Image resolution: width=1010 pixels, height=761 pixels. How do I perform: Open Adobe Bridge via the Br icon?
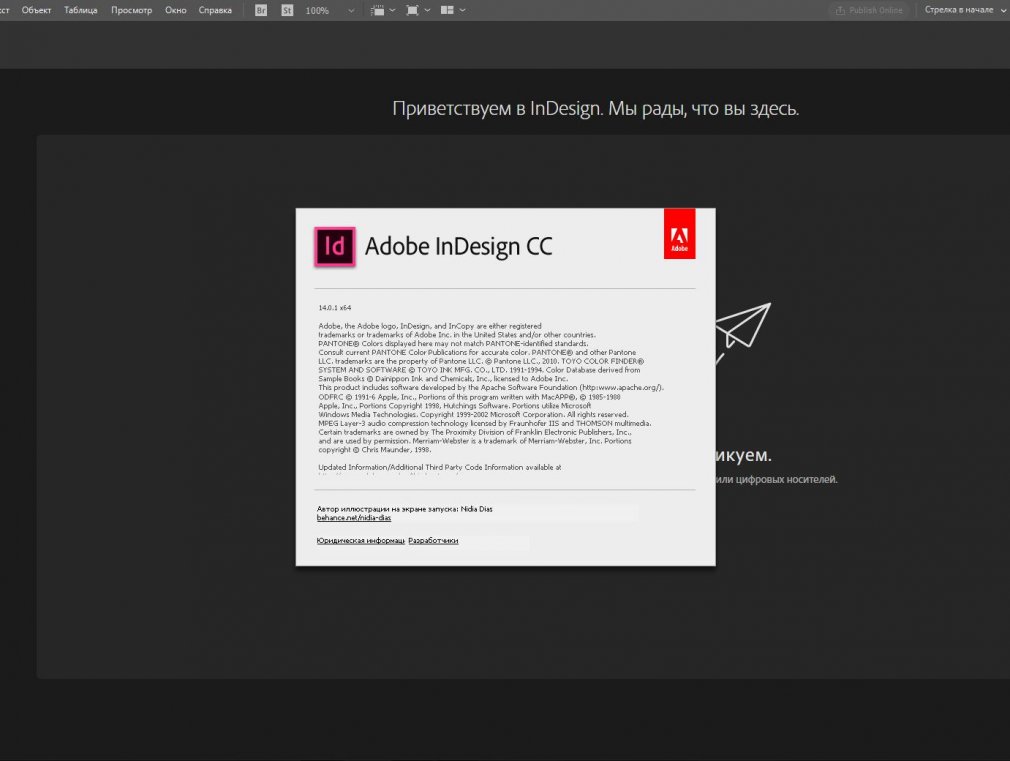(x=261, y=10)
